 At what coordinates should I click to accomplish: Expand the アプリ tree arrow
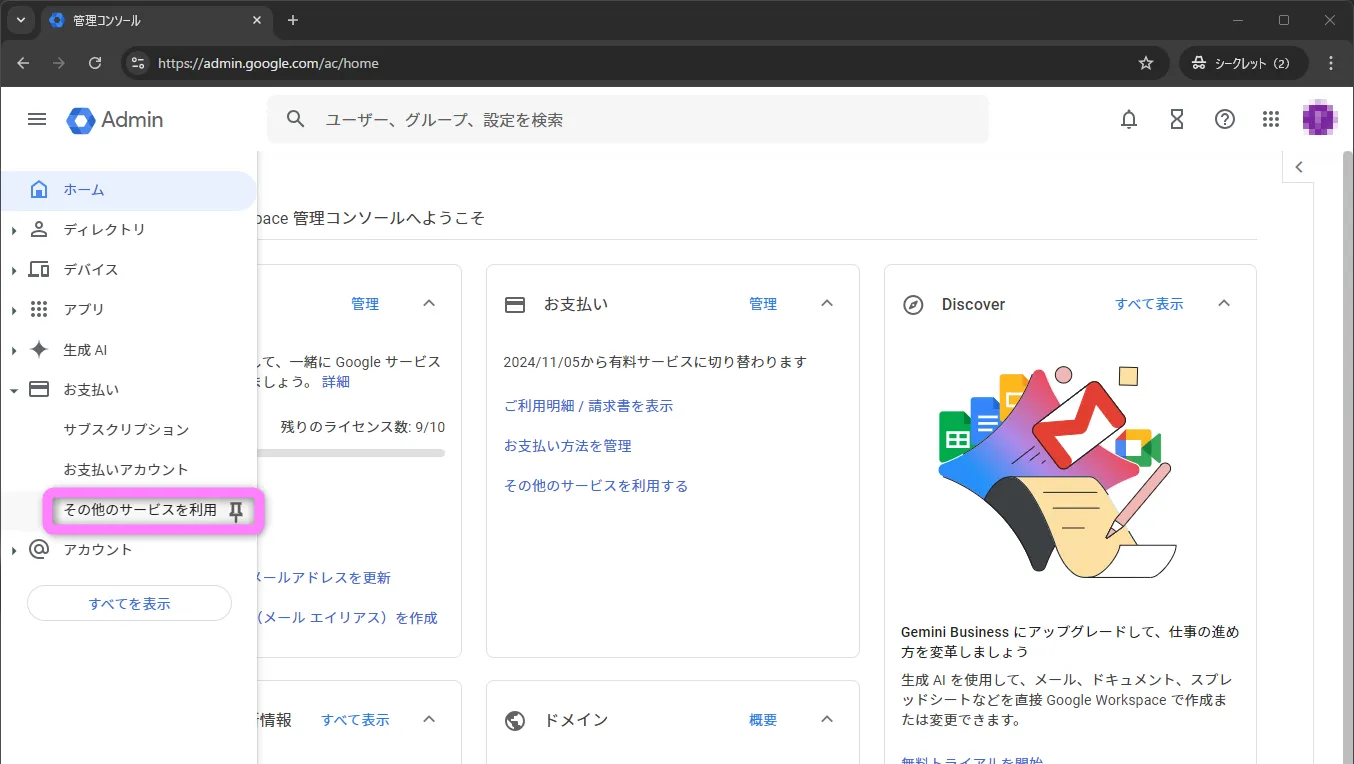tap(14, 311)
